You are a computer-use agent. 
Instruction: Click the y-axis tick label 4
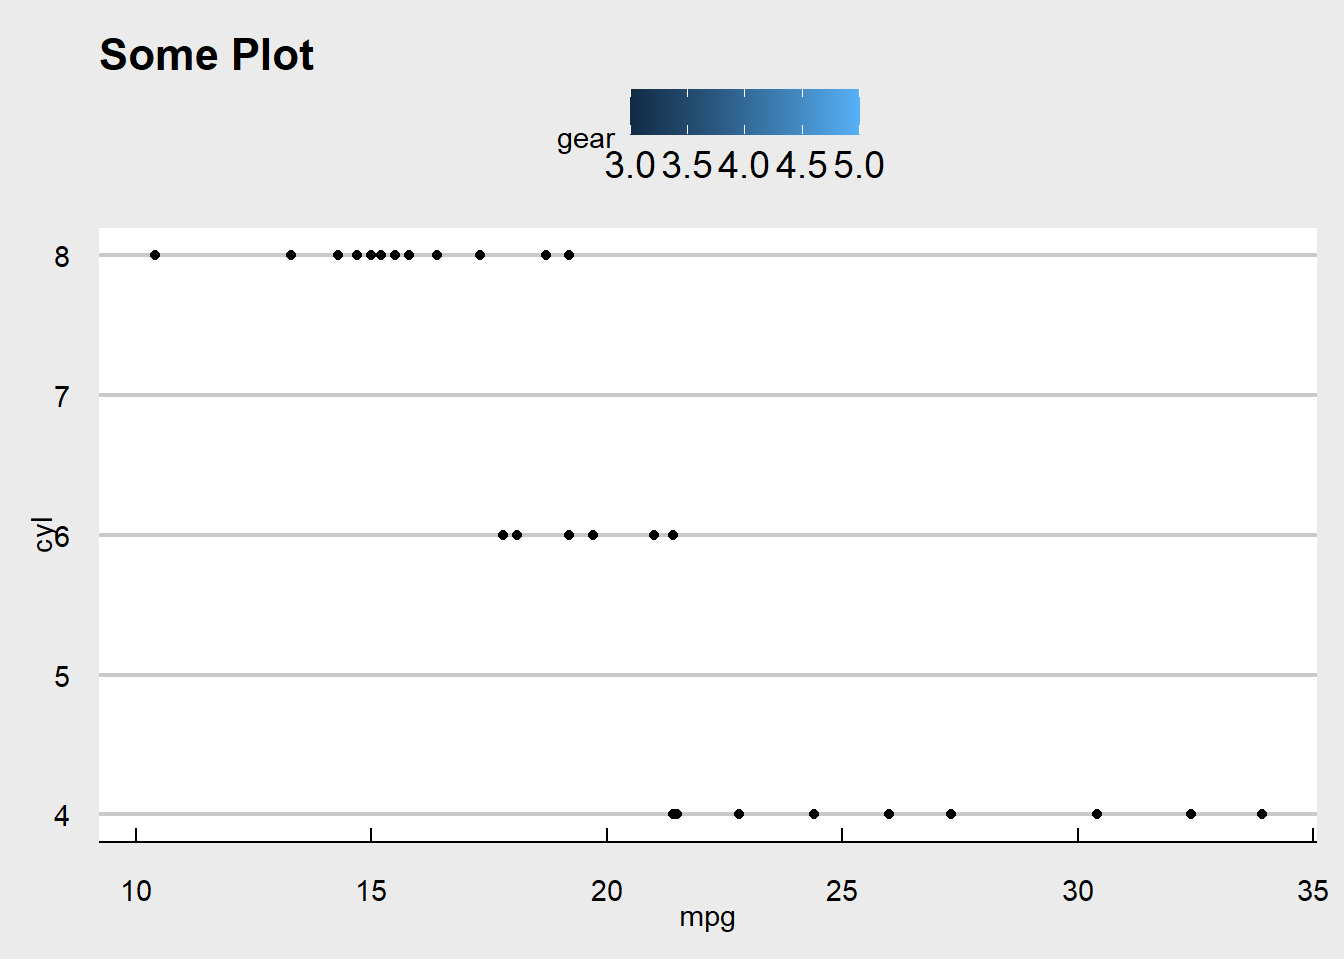(x=62, y=816)
